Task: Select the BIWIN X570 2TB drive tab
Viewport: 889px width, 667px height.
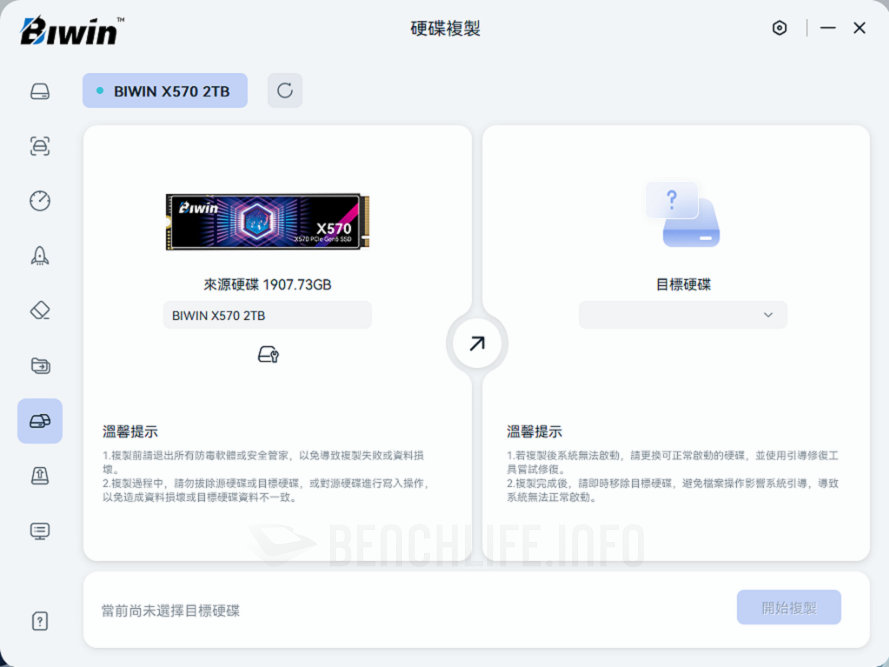Action: (x=165, y=91)
